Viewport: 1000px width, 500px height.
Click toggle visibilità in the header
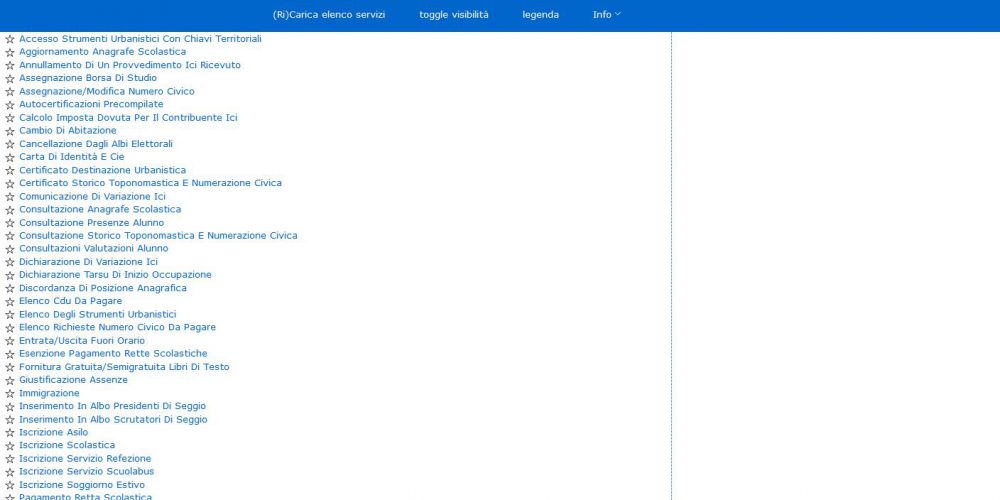(453, 15)
